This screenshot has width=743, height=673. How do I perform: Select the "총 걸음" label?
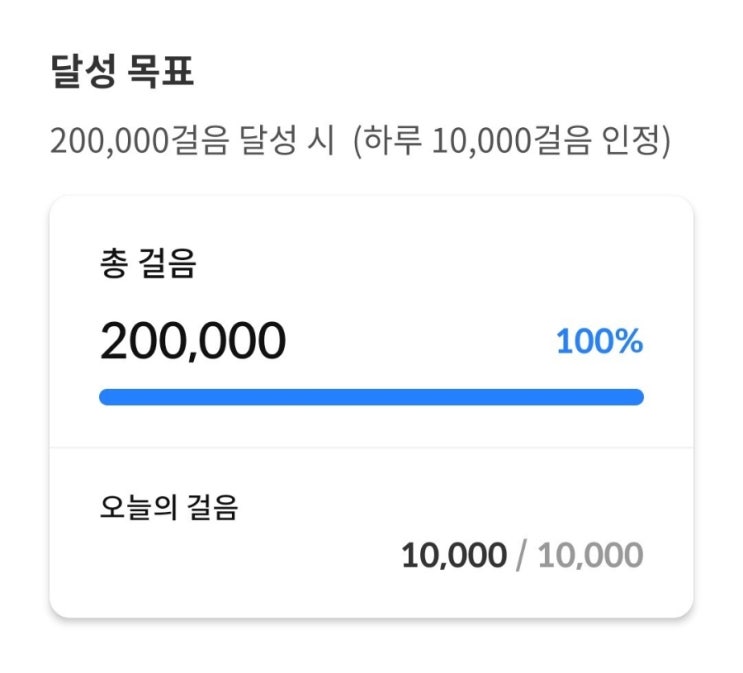[x=148, y=265]
